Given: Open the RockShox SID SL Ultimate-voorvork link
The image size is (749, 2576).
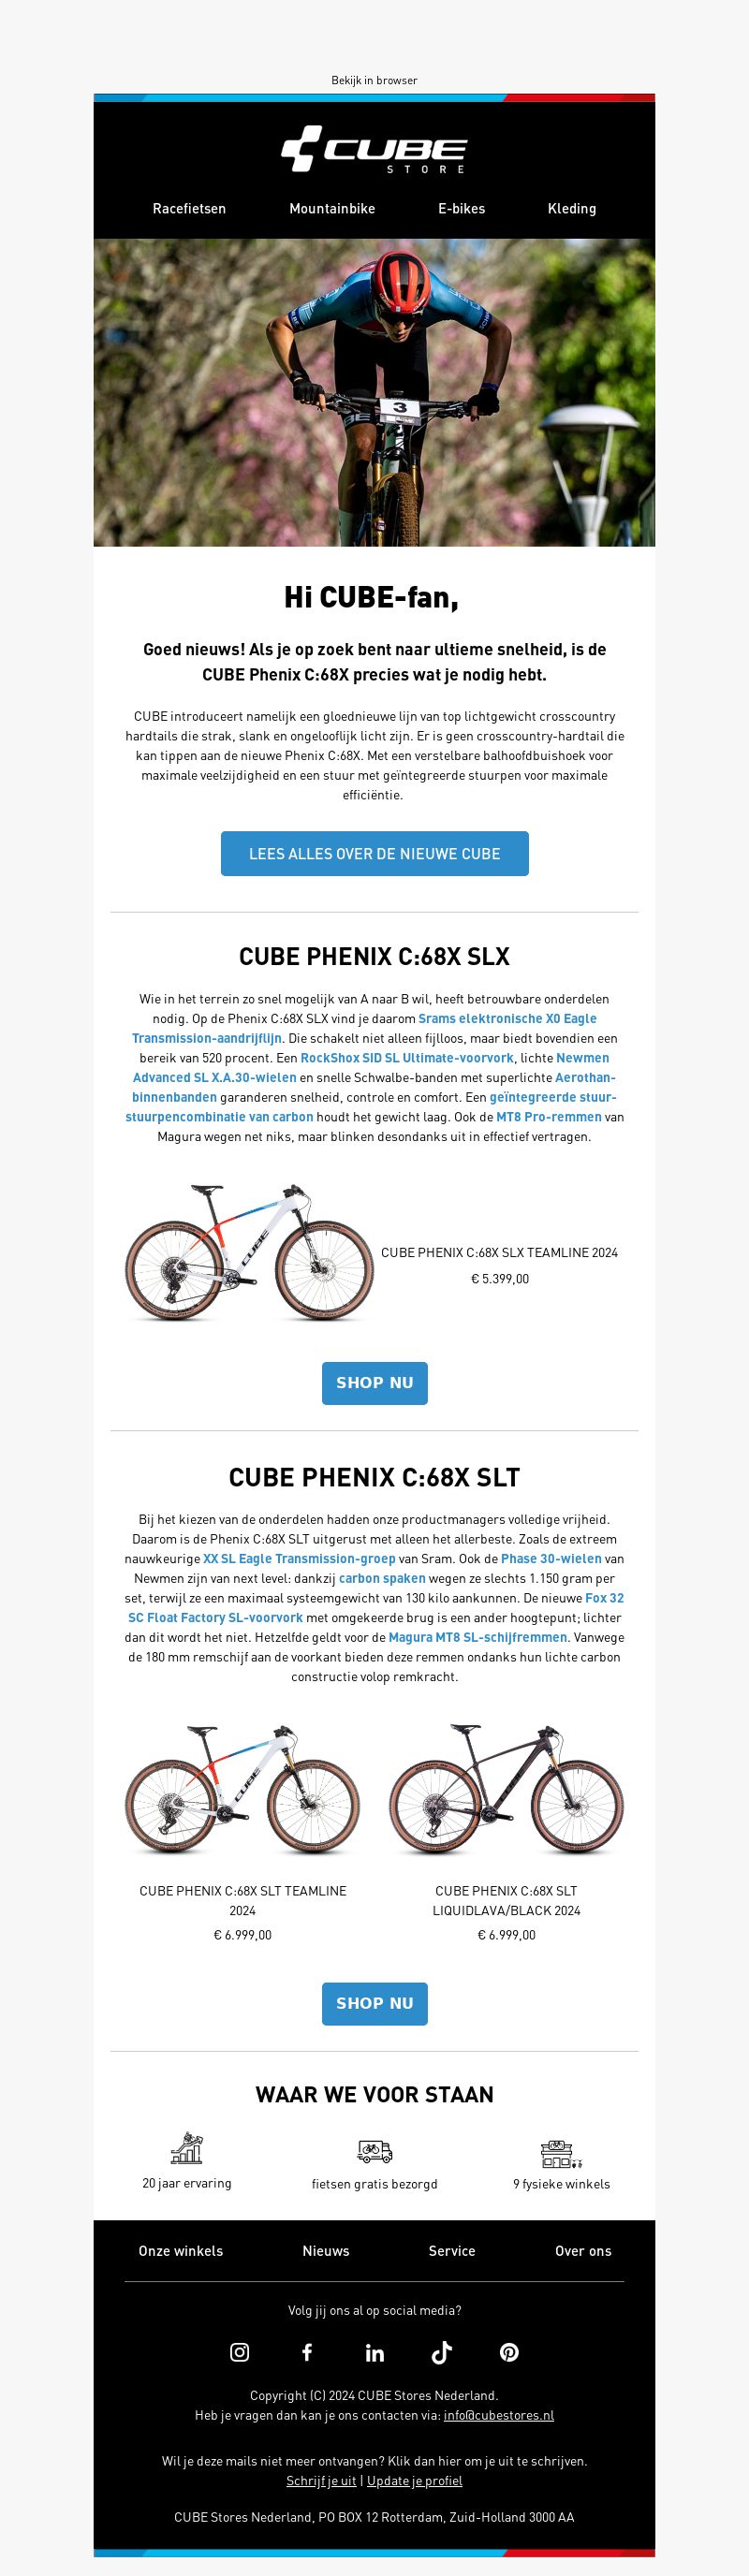Looking at the screenshot, I should click(x=407, y=1057).
